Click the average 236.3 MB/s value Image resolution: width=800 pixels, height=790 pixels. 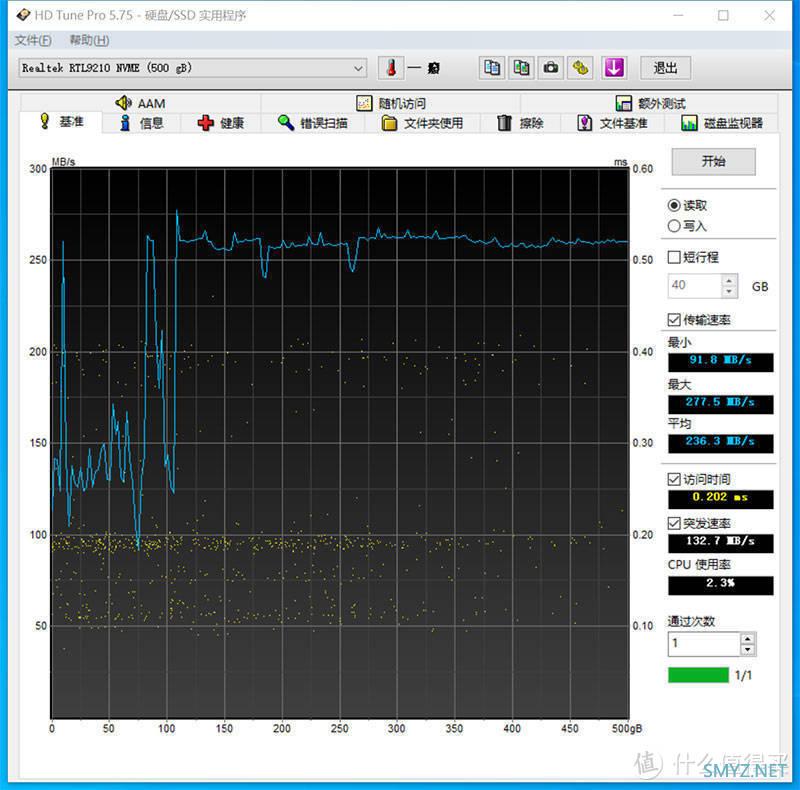(x=720, y=442)
